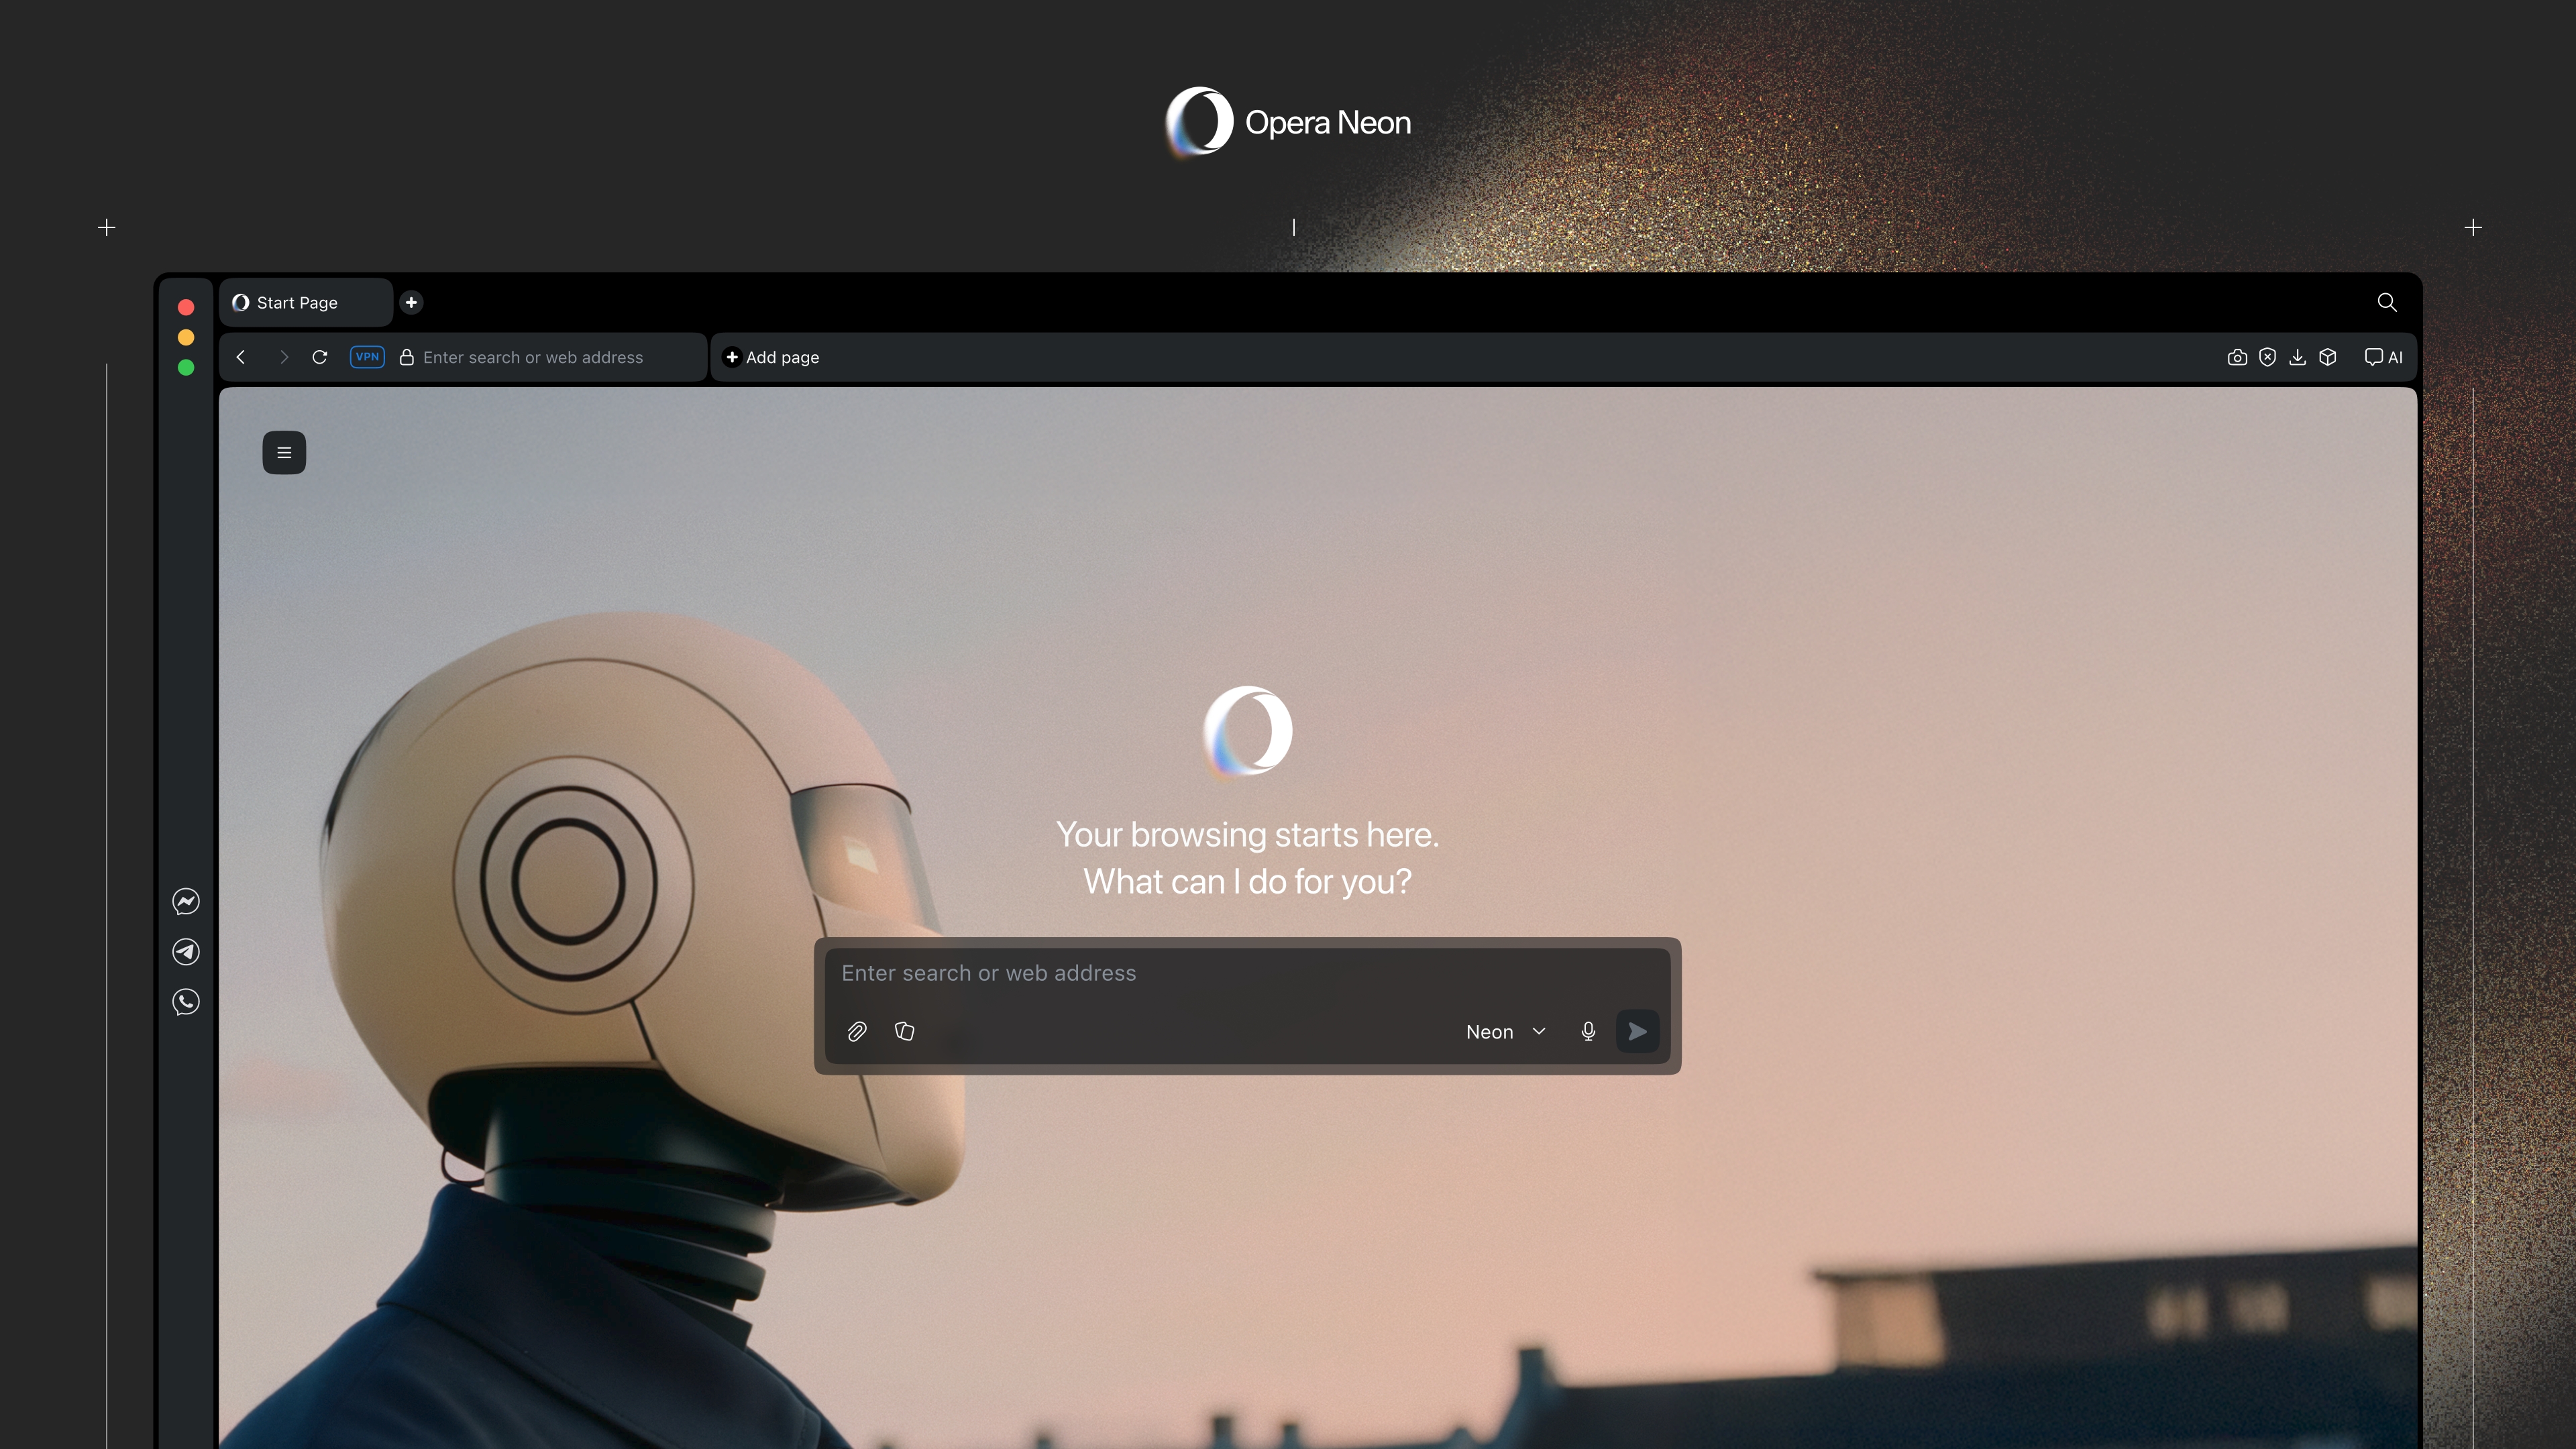Click the cards icon beside paperclip
This screenshot has height=1449, width=2576.
[904, 1031]
